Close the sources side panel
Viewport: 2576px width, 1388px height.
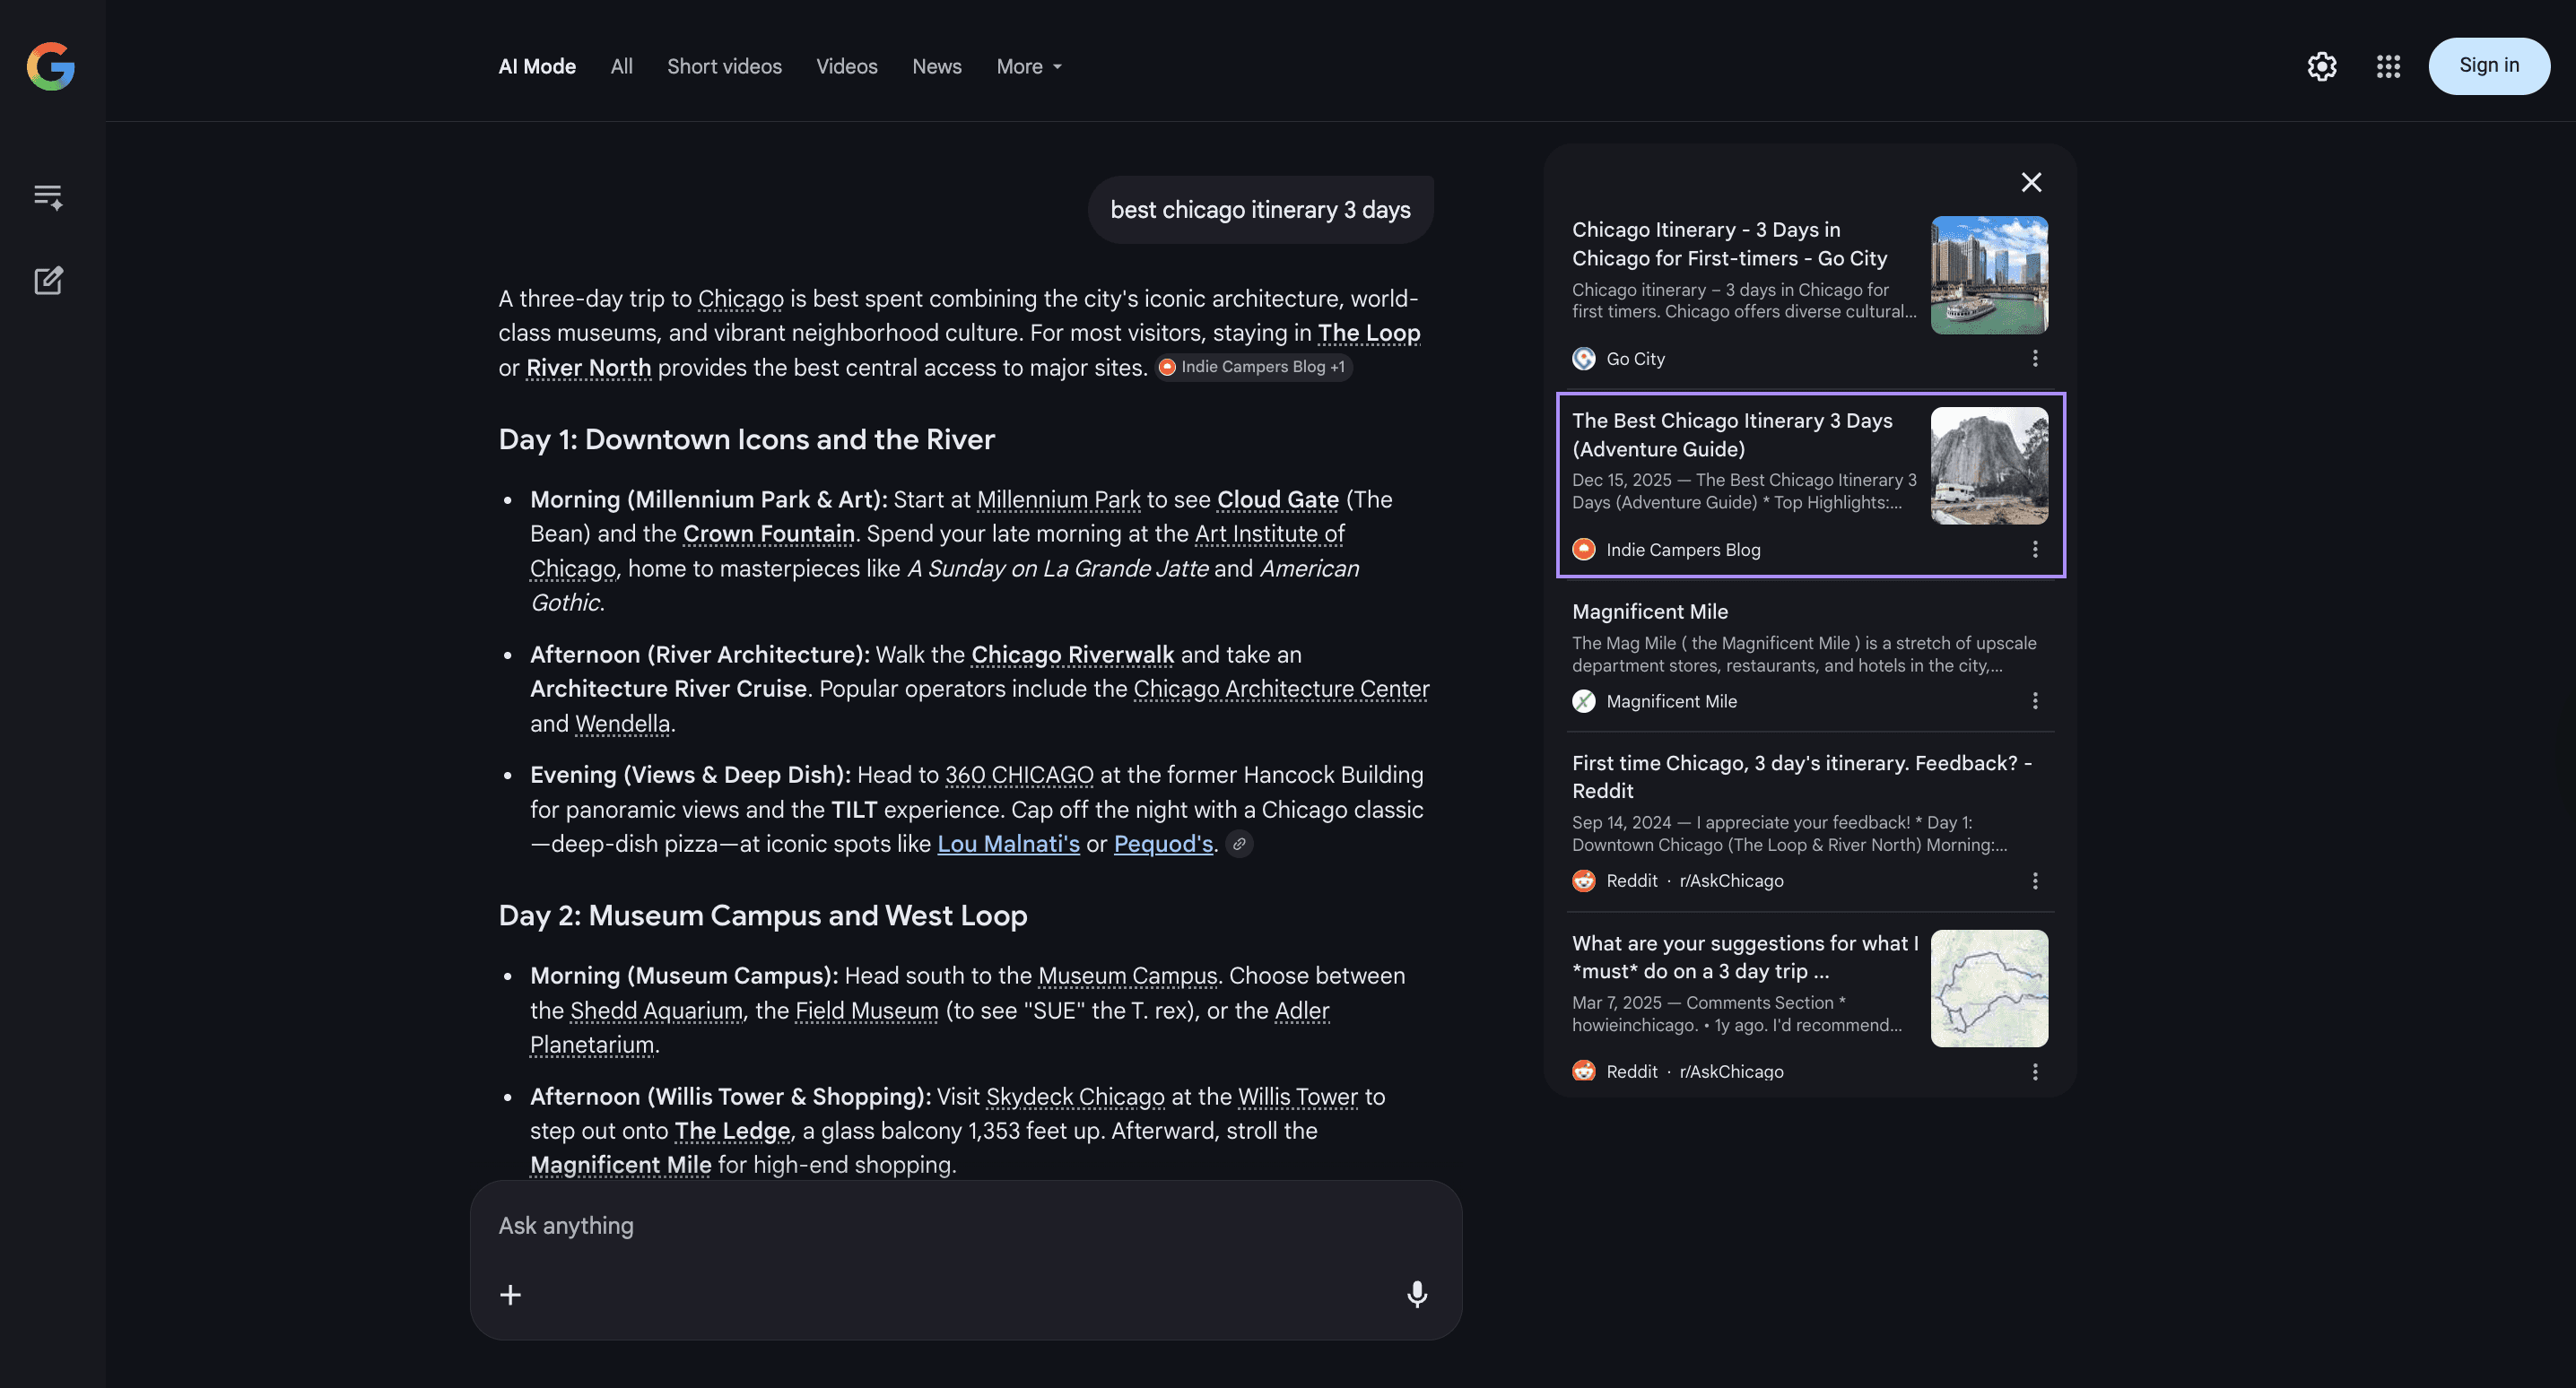click(2031, 182)
